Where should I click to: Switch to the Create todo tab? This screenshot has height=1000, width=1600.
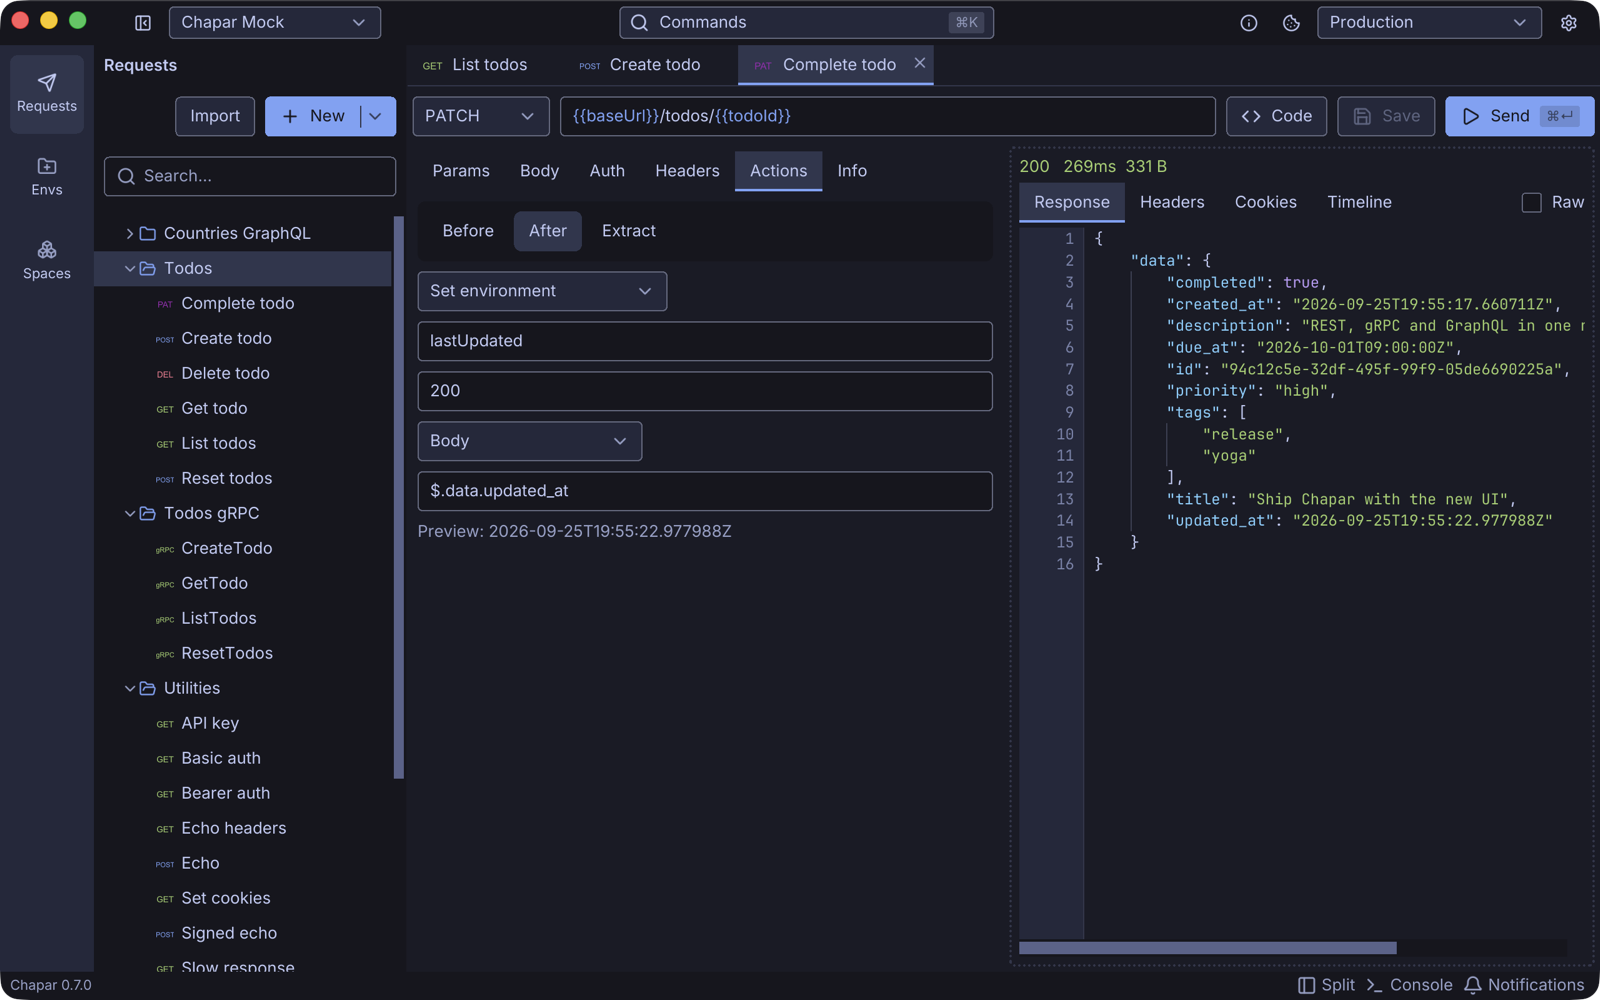click(640, 64)
